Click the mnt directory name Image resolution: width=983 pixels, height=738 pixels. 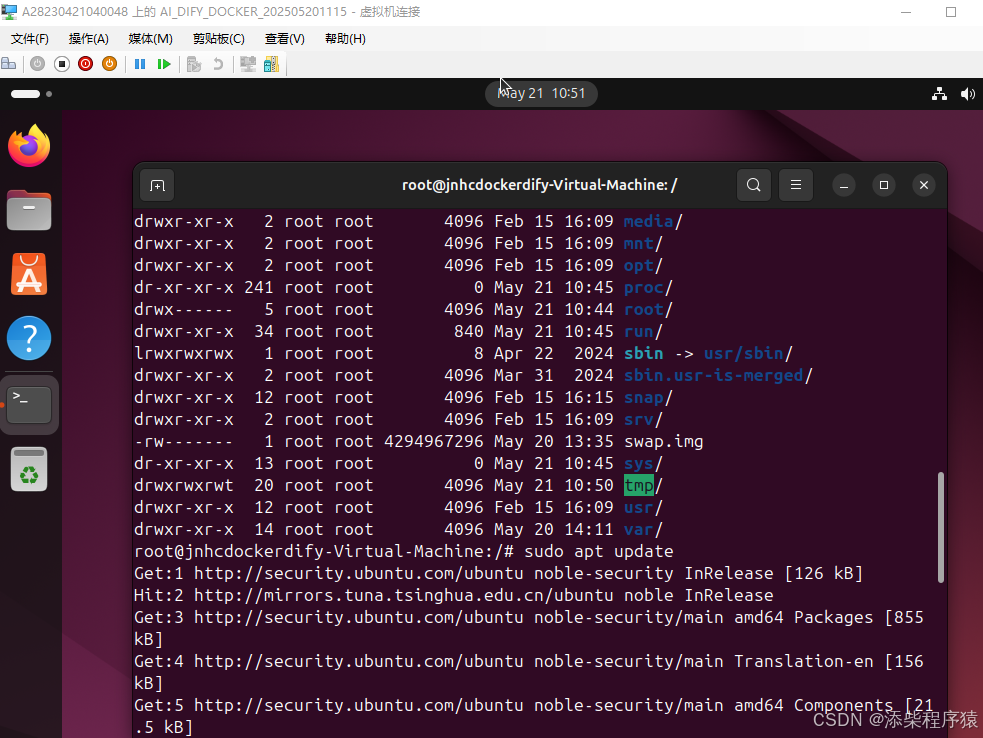coord(638,243)
